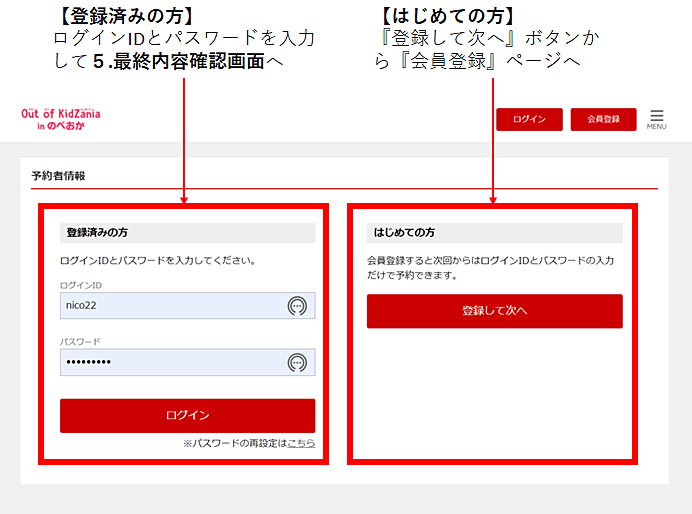Viewport: 692px width, 514px height.
Task: Focus the ログインID field containing nico22
Action: point(170,306)
